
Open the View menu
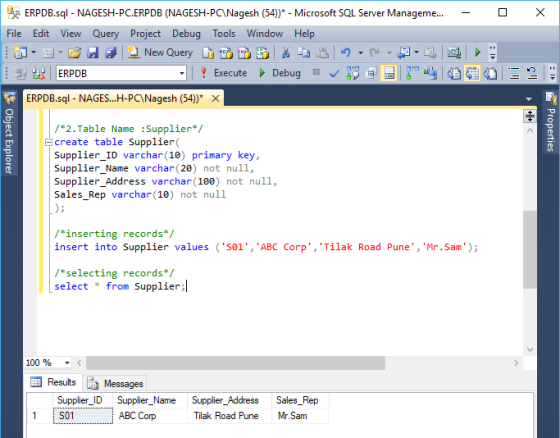point(71,34)
